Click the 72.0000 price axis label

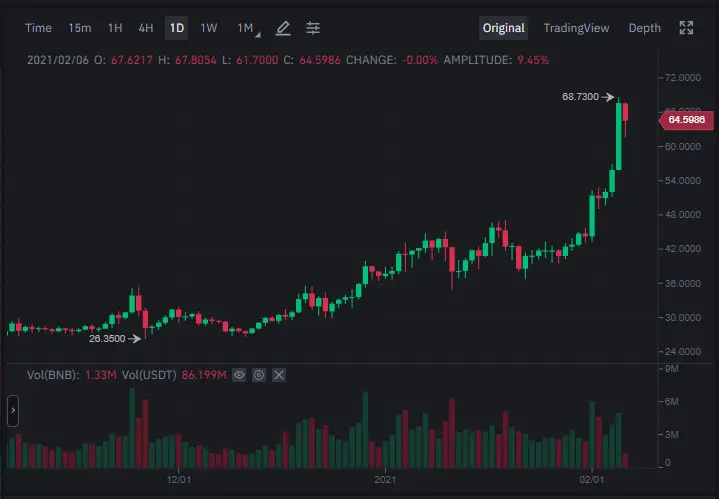[x=682, y=78]
